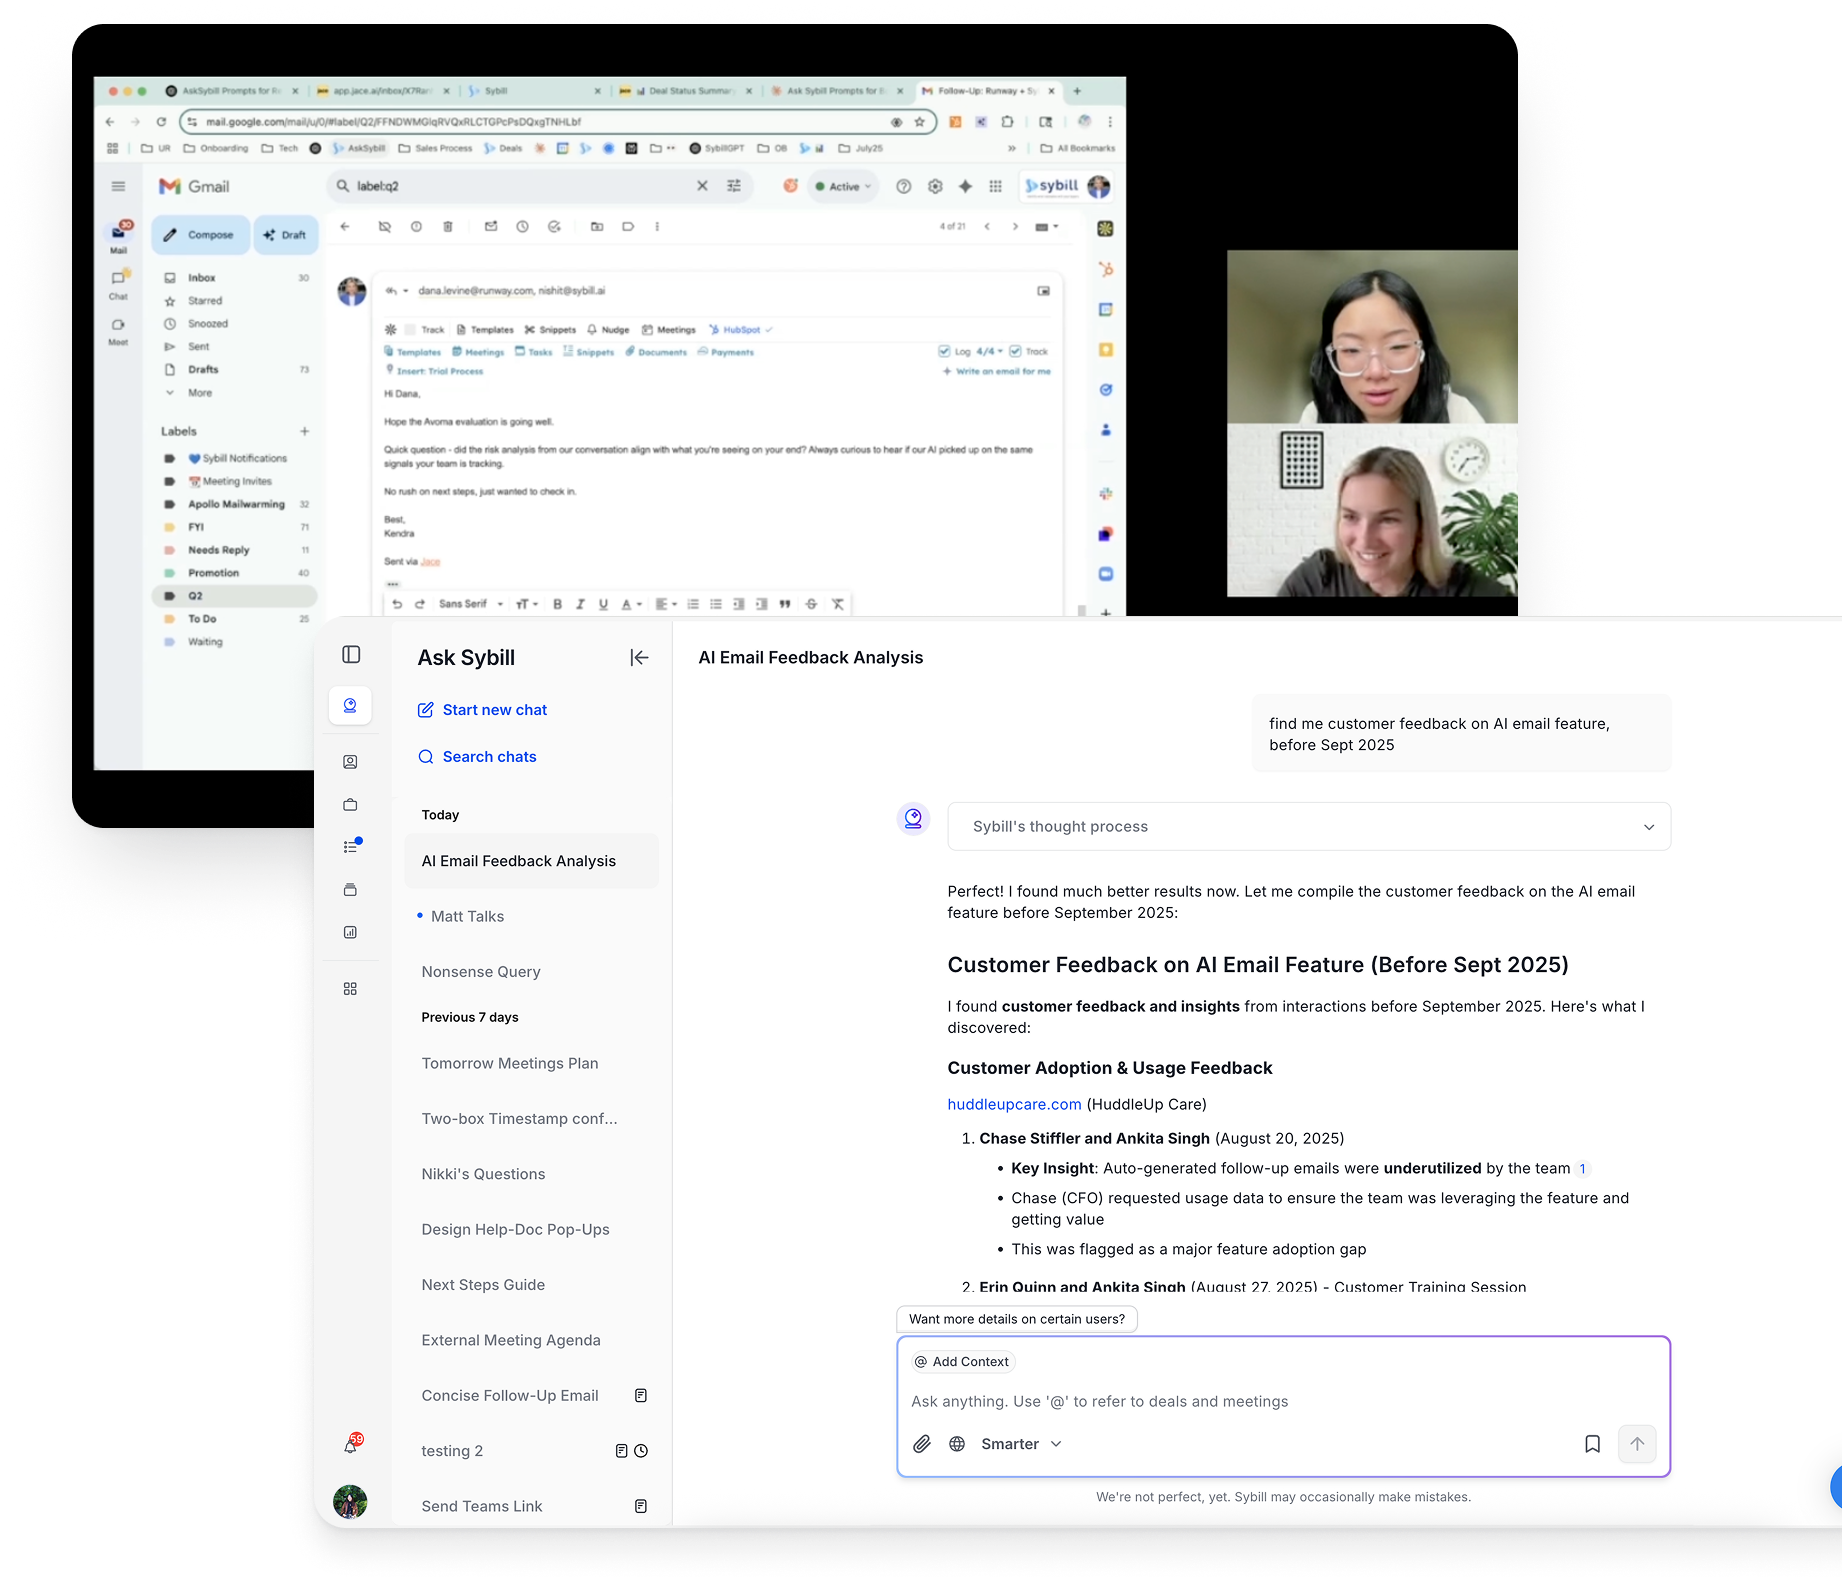Open Gmail search filter options icon
Viewport: 1842px width, 1580px height.
point(734,186)
